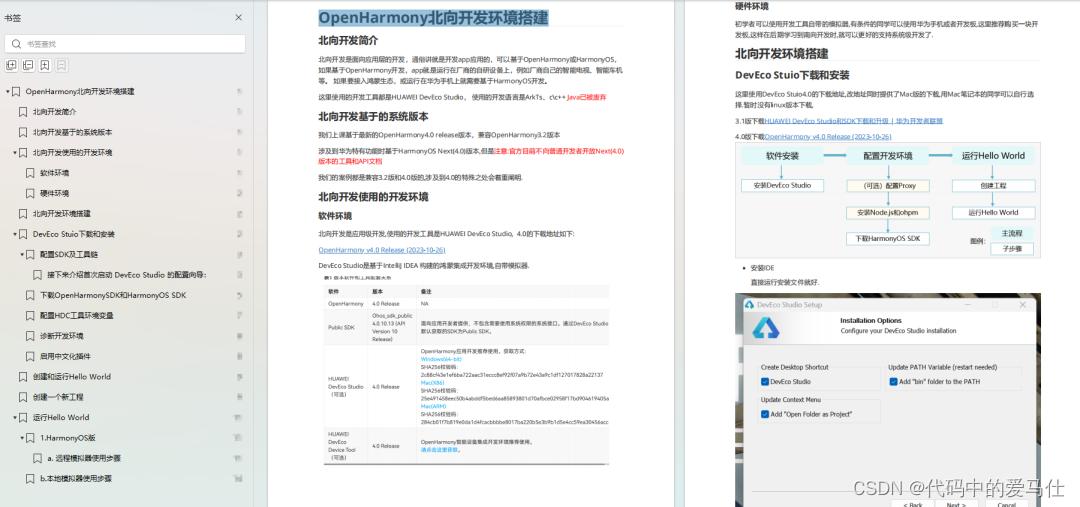
Task: Open OpenHarmony v4.0 Release link under 软件环境
Action: pyautogui.click(x=382, y=250)
